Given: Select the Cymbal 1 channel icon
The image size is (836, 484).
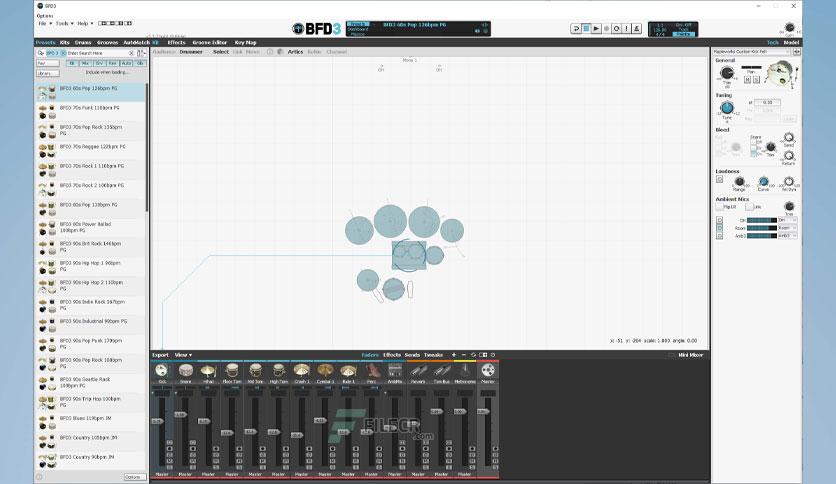Looking at the screenshot, I should coord(325,370).
